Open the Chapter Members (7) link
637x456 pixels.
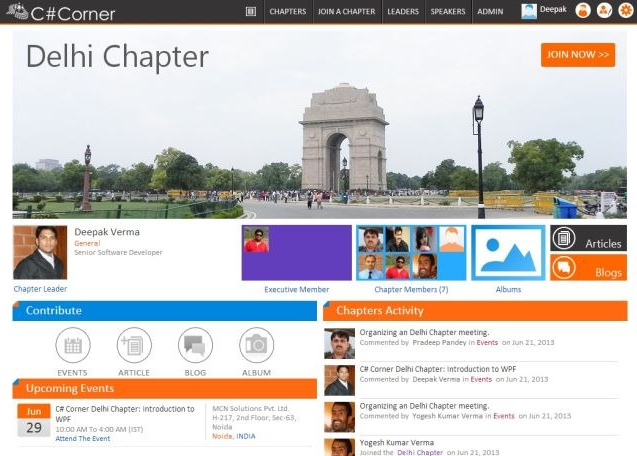[411, 289]
